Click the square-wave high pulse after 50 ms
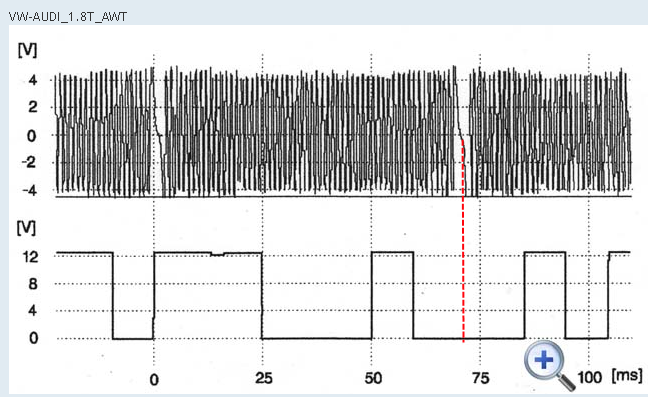Screen dimensions: 648x397 392,252
